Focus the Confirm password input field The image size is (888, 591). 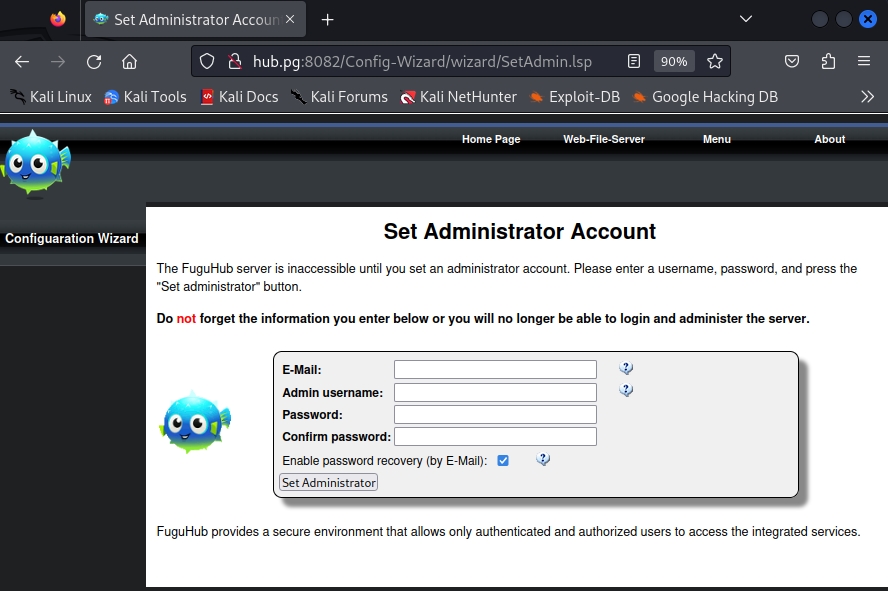496,436
